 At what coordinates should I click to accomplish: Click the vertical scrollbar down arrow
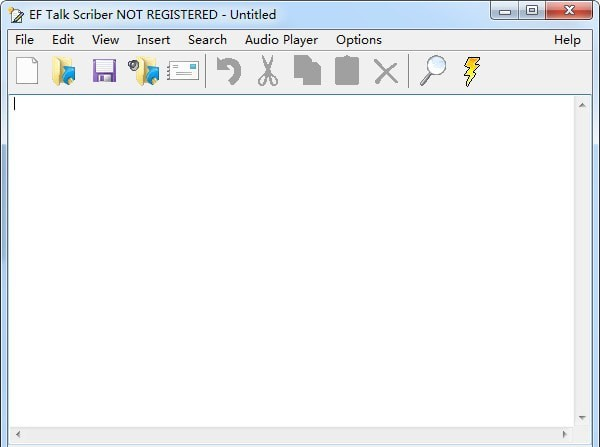point(582,418)
